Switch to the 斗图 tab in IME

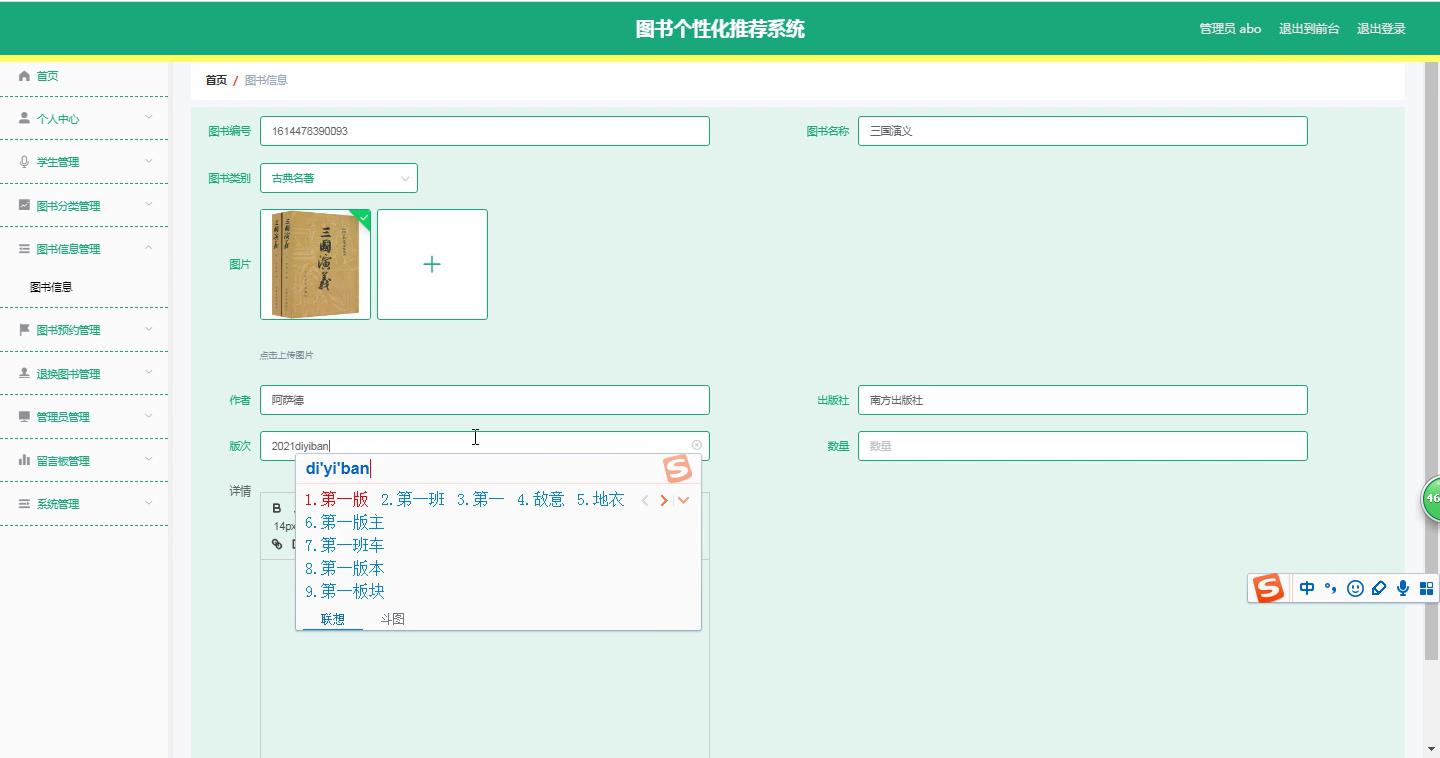pyautogui.click(x=392, y=619)
